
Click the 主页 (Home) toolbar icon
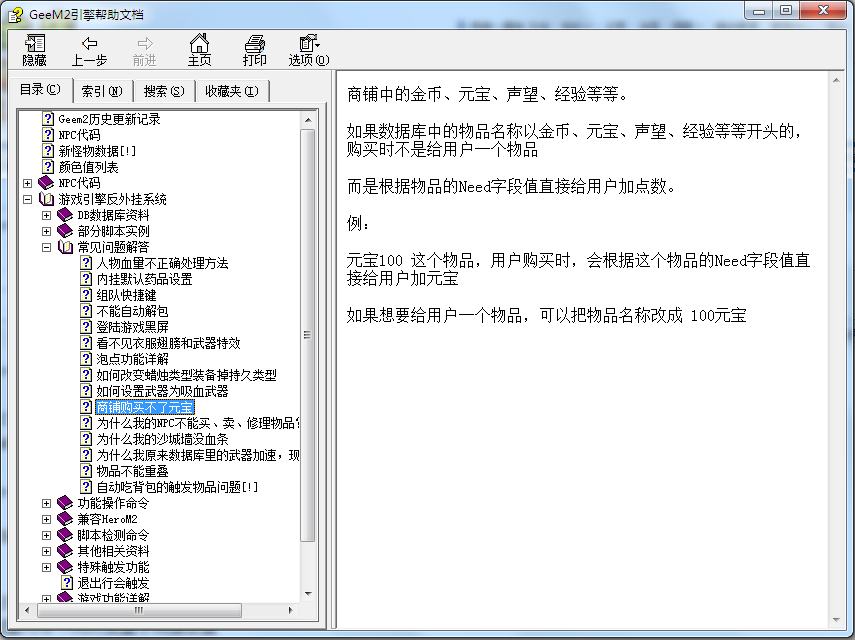[199, 48]
